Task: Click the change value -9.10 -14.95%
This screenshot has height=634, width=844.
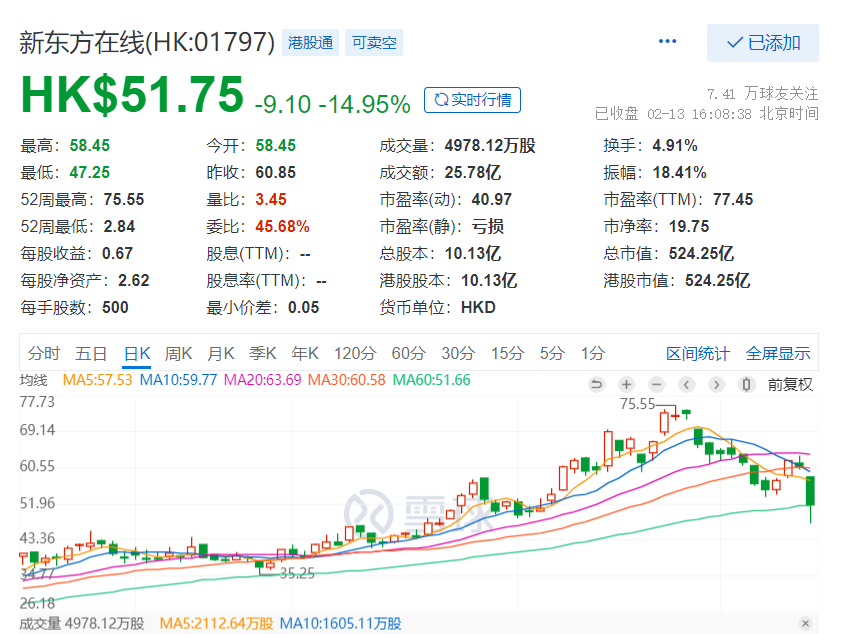Action: (x=333, y=104)
